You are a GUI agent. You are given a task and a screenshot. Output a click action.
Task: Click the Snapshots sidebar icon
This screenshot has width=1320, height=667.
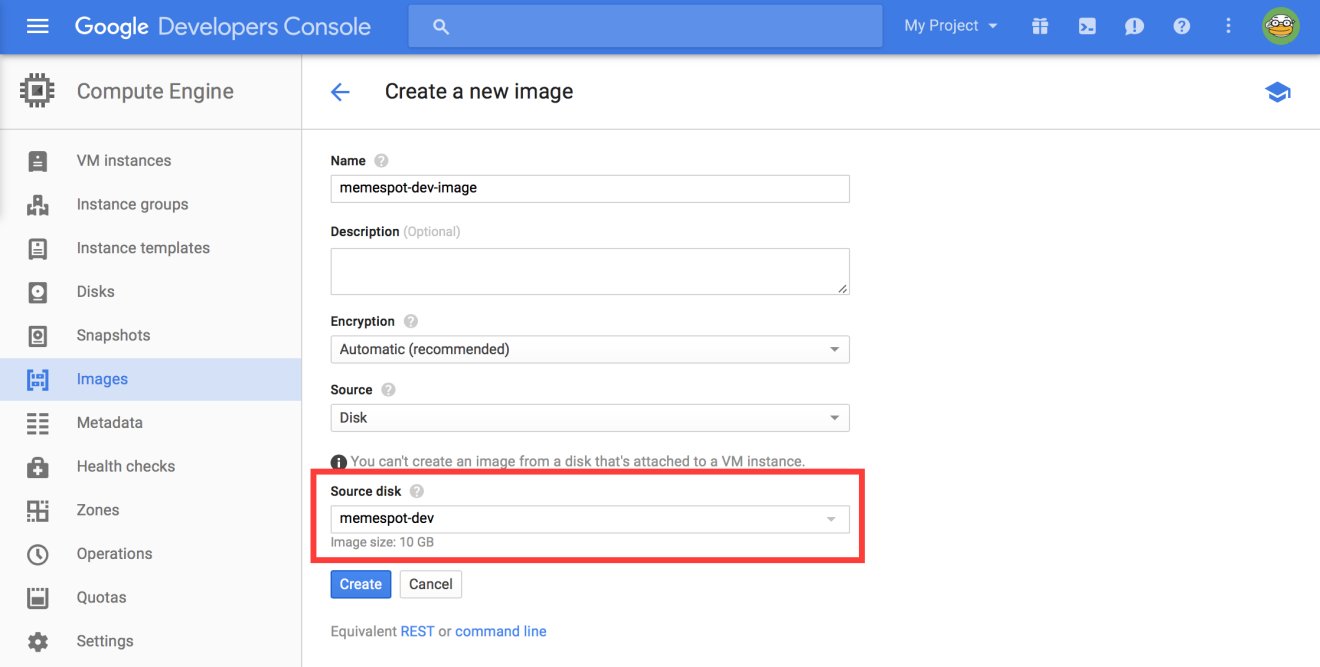coord(38,335)
